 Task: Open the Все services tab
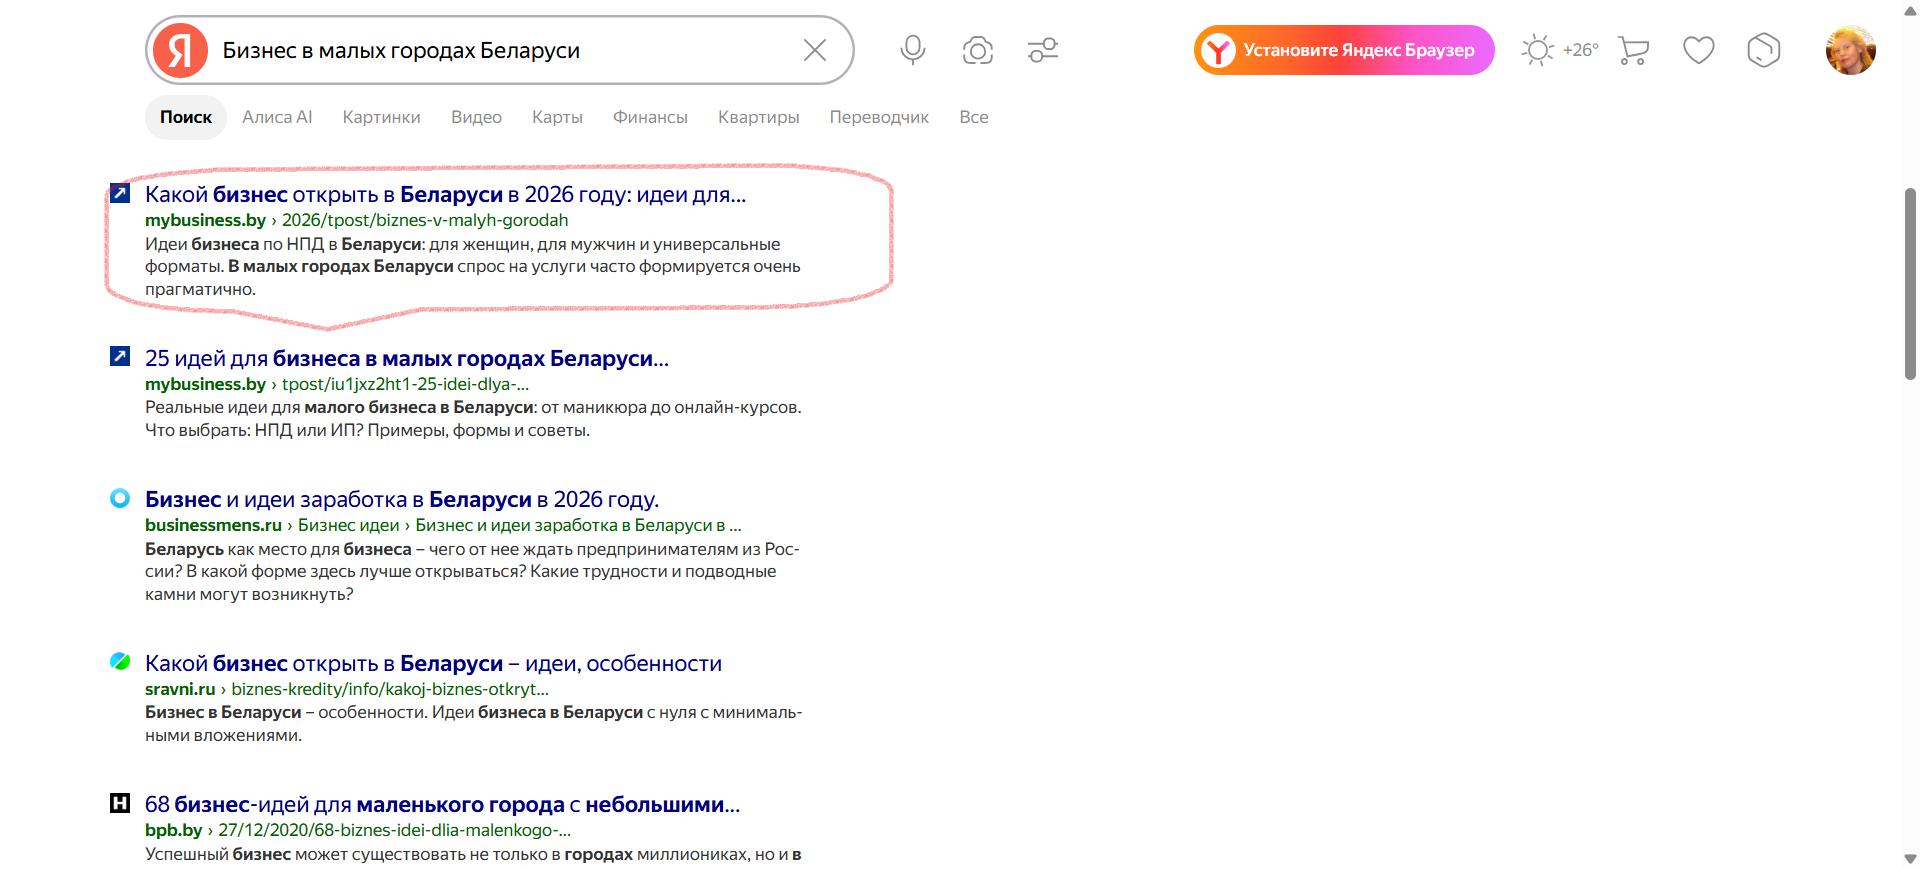973,117
